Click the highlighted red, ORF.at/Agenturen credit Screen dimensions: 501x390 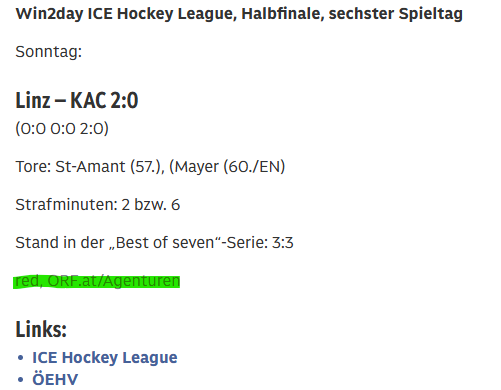tap(97, 281)
